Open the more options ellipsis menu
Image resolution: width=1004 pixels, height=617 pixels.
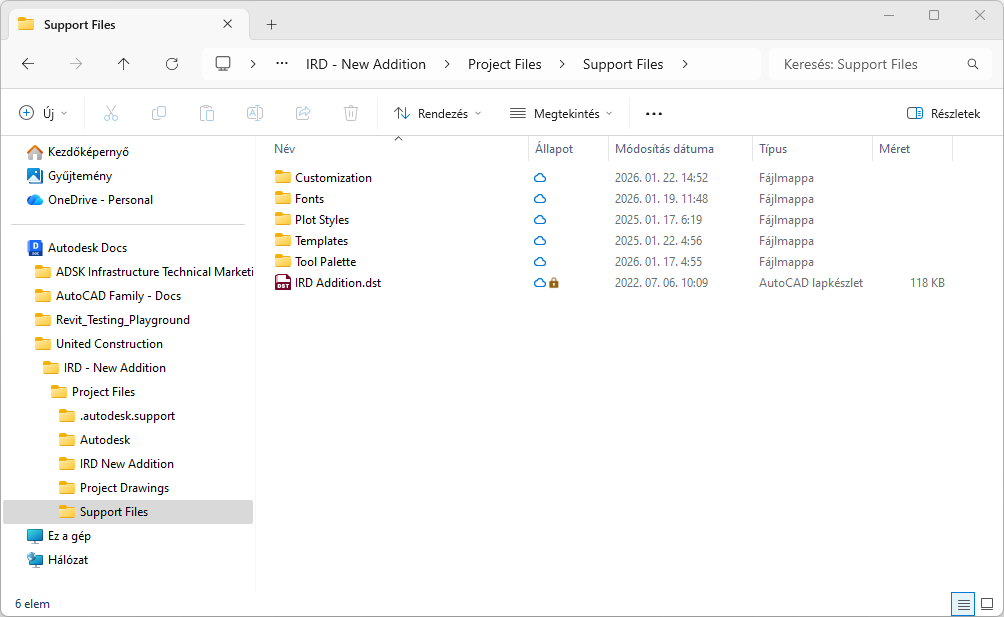click(x=654, y=113)
